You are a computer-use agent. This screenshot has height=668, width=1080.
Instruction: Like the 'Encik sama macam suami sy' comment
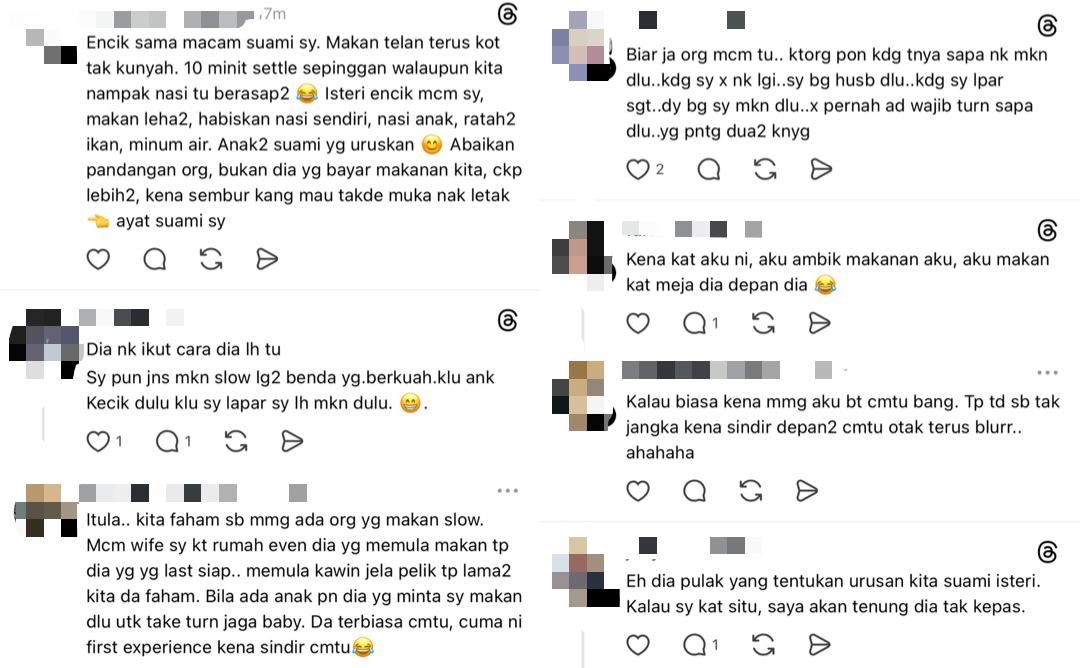point(98,260)
